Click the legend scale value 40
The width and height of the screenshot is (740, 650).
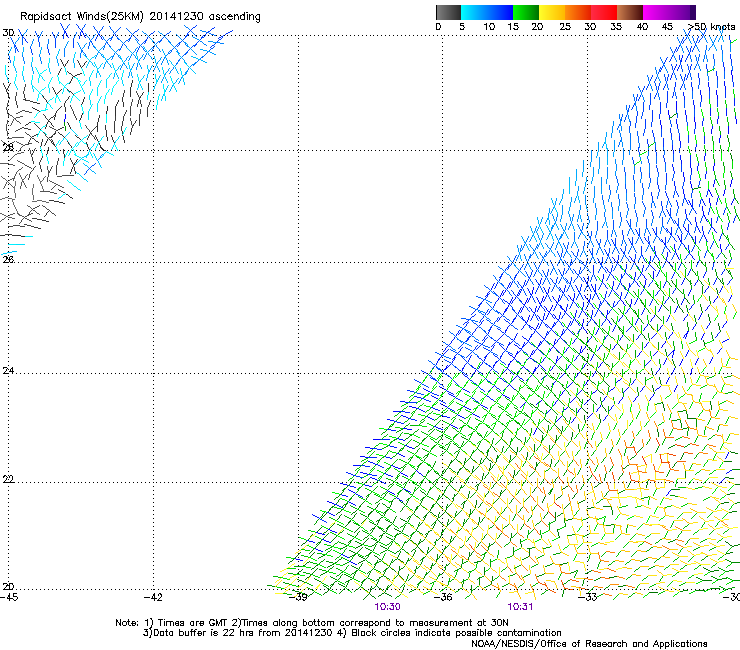(642, 27)
